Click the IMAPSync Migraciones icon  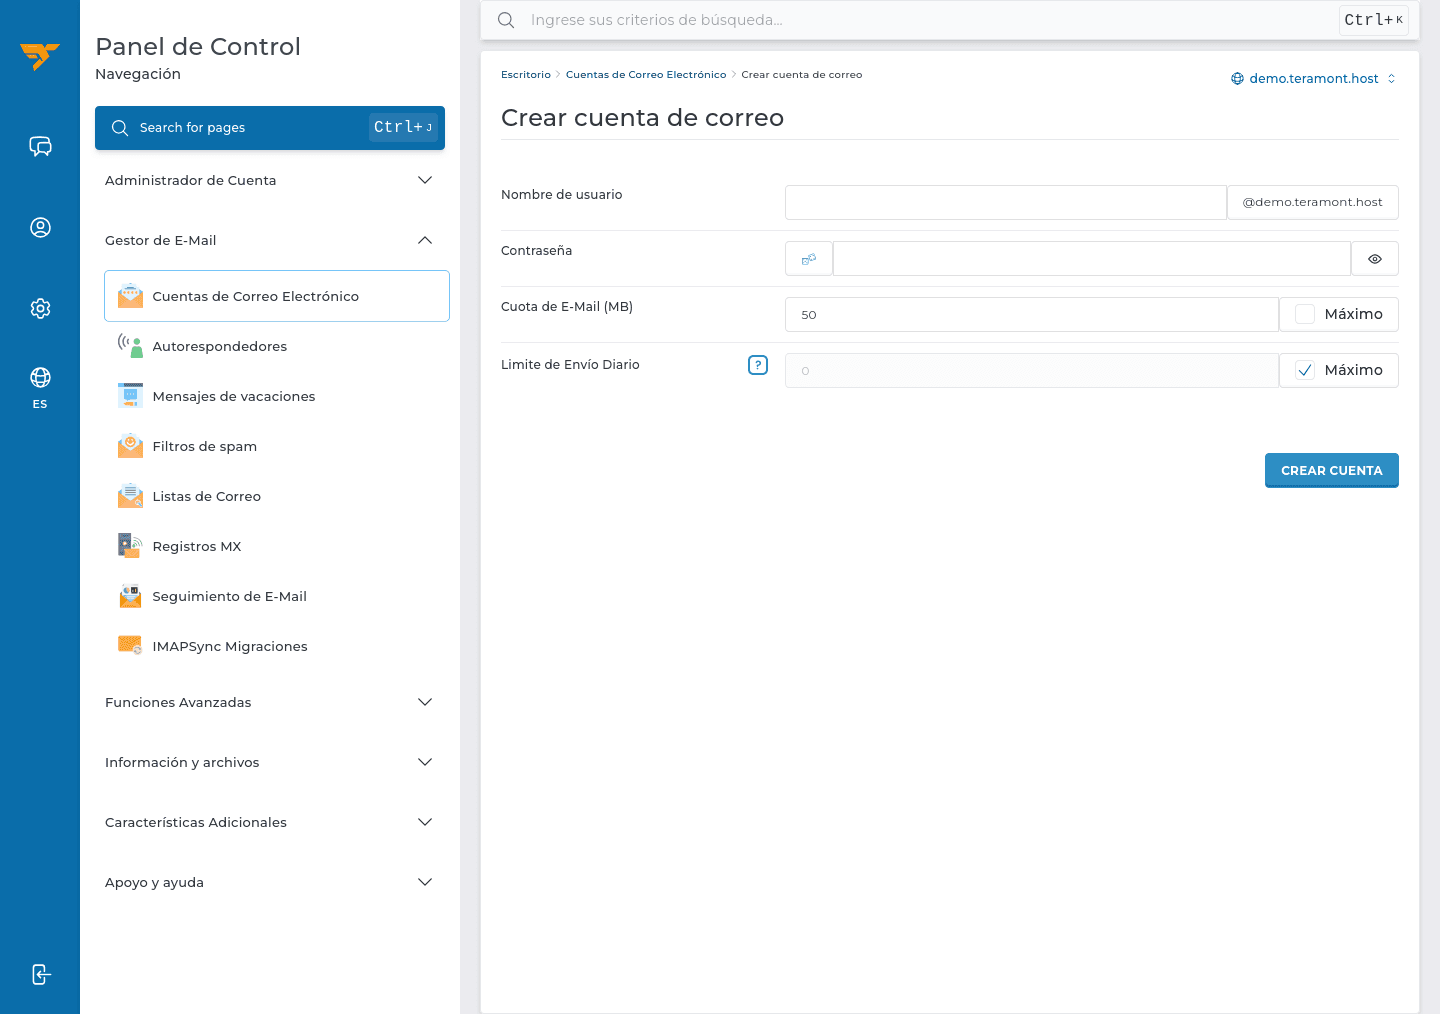[130, 646]
